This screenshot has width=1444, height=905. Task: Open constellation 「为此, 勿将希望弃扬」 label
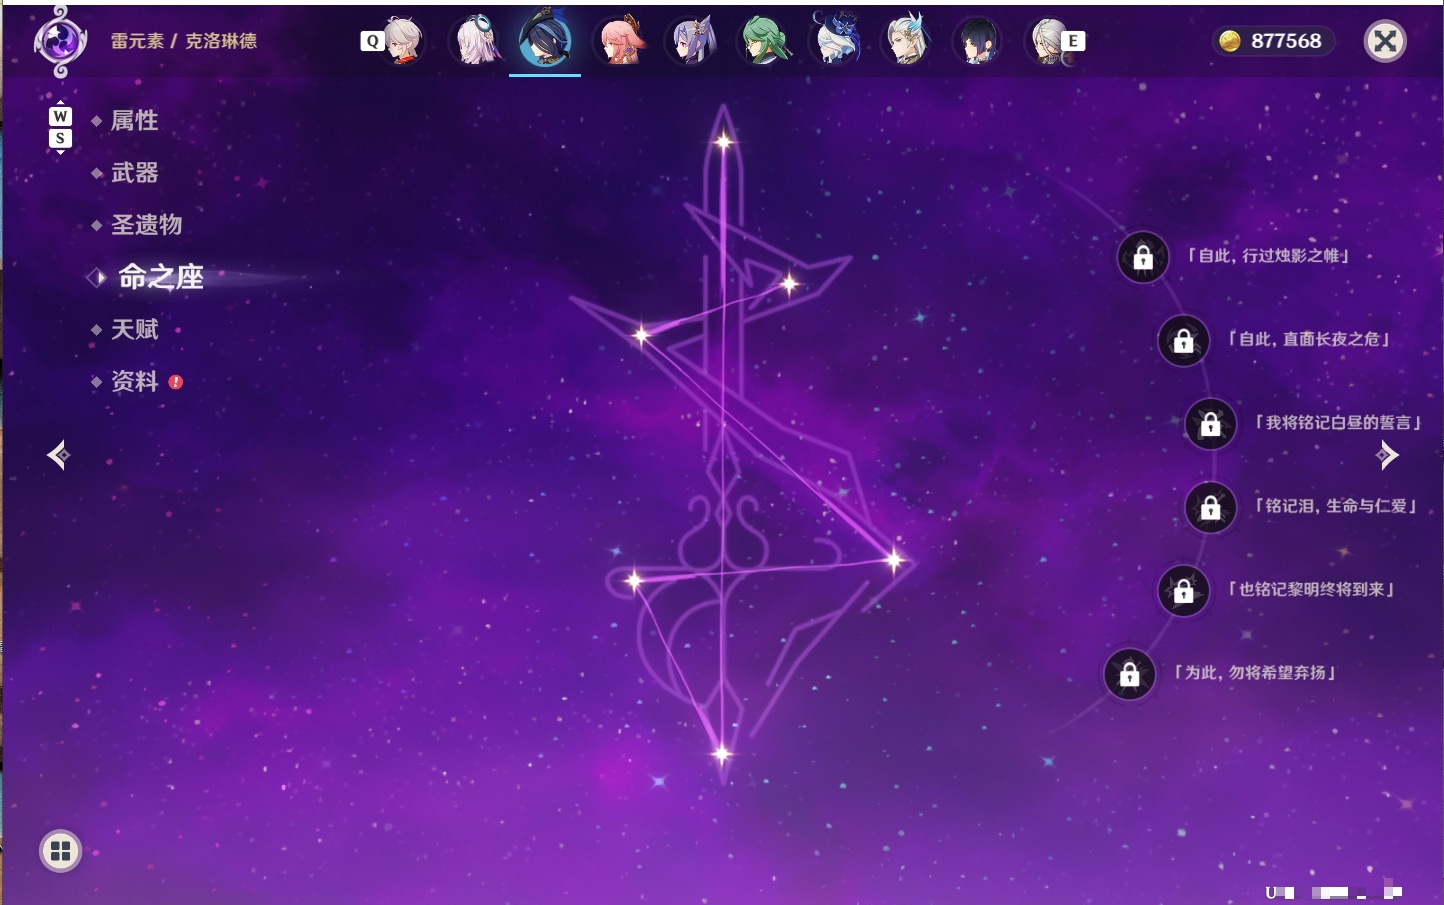[x=1255, y=673]
